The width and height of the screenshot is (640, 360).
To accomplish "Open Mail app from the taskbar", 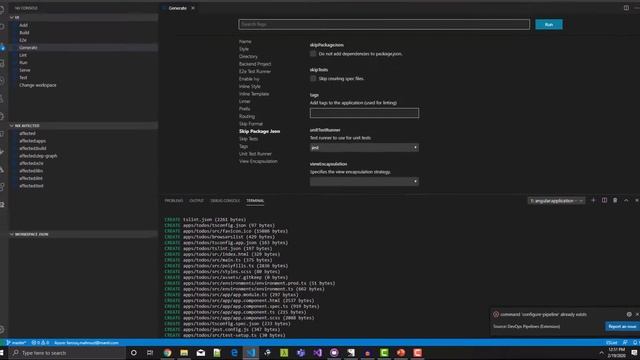I will pos(201,353).
